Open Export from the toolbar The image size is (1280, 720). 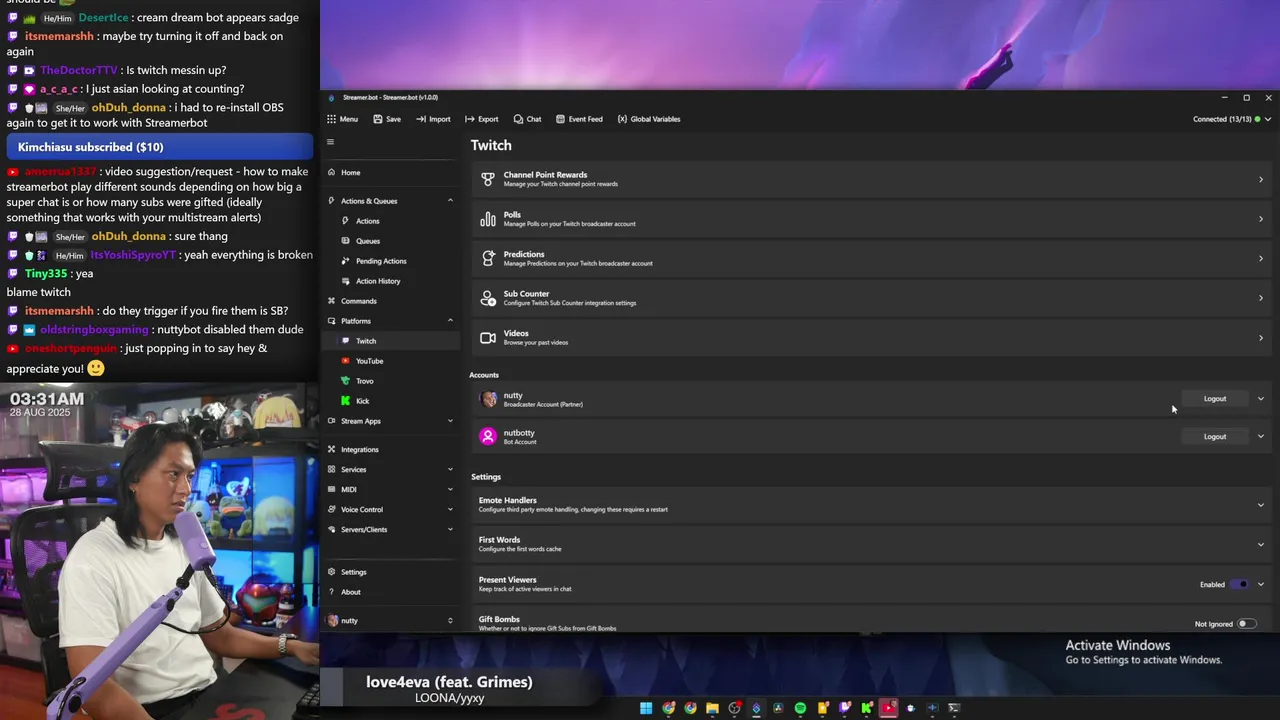pos(482,119)
